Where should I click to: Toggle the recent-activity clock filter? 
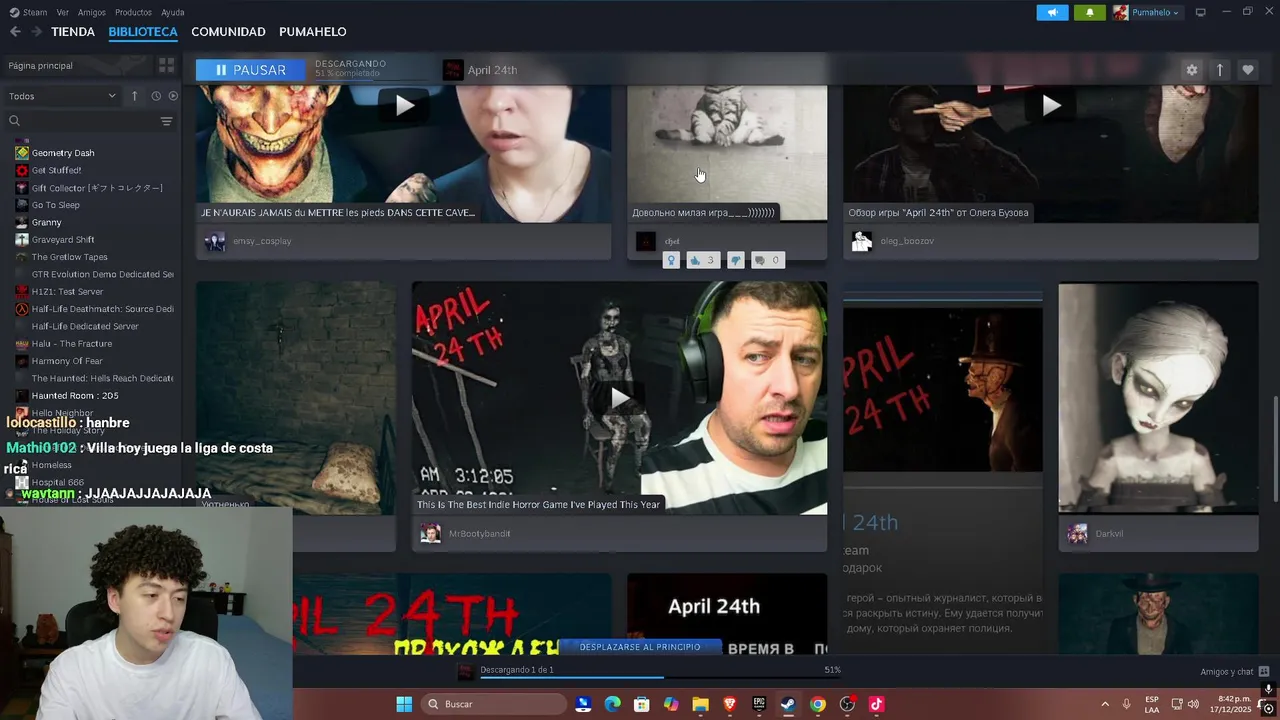click(x=156, y=96)
